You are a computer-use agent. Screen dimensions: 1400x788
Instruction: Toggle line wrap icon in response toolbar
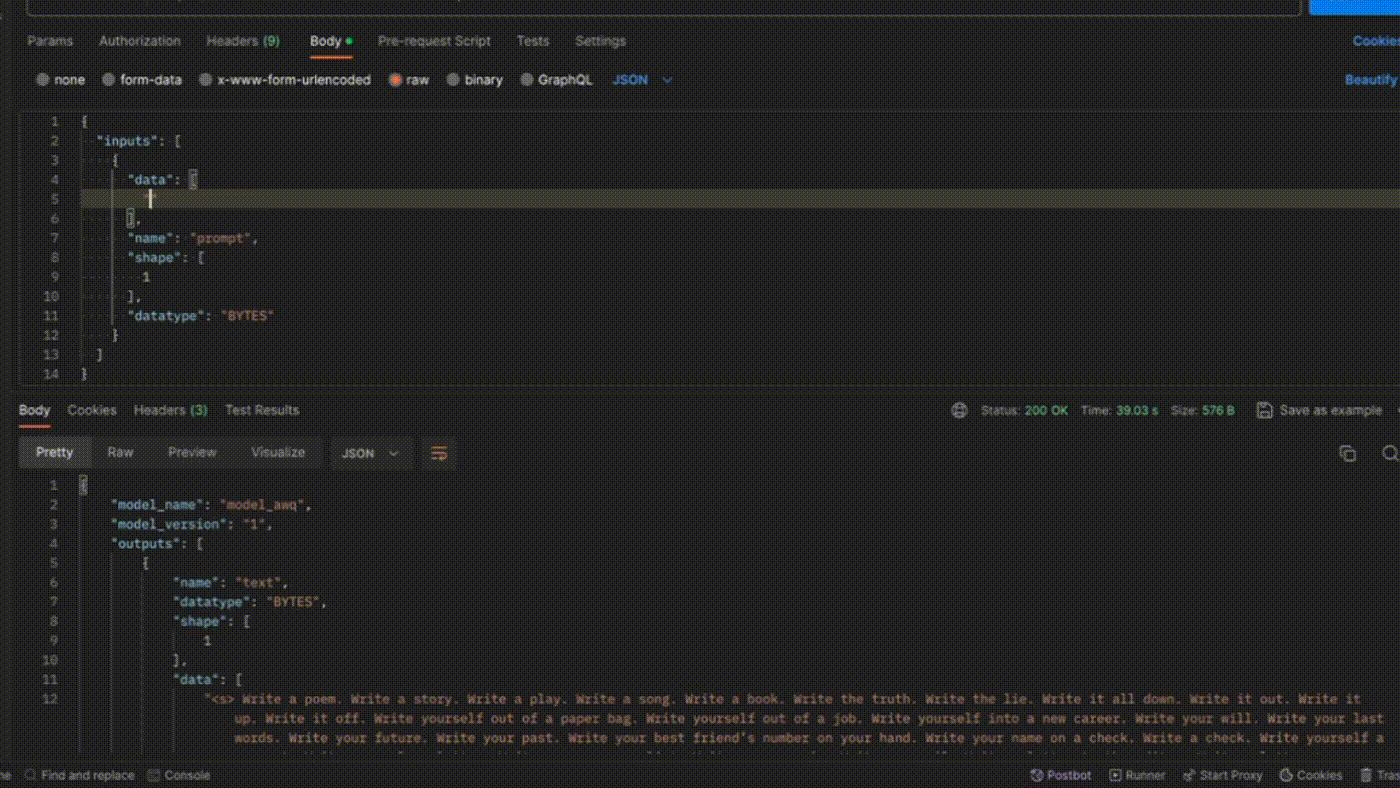[439, 453]
